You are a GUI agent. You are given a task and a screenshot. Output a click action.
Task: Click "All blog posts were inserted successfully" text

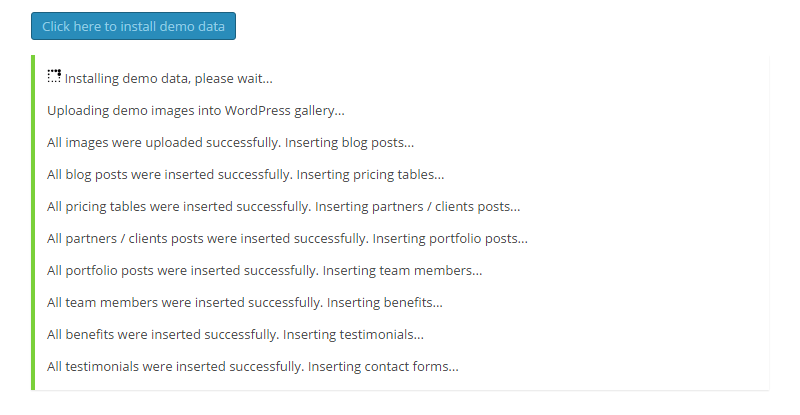click(x=168, y=174)
